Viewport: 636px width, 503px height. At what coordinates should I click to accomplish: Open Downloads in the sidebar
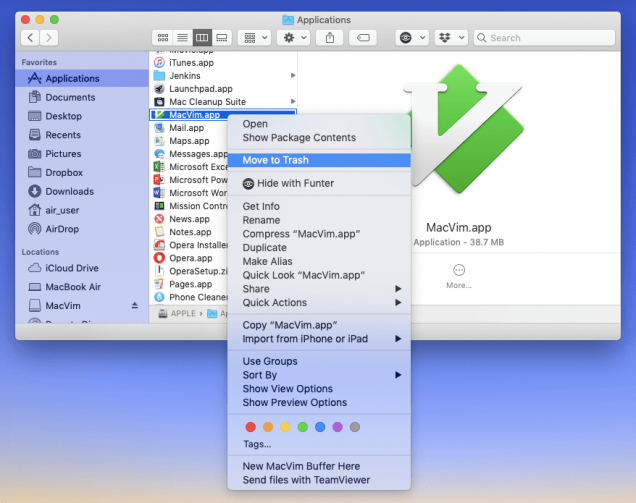(82, 191)
